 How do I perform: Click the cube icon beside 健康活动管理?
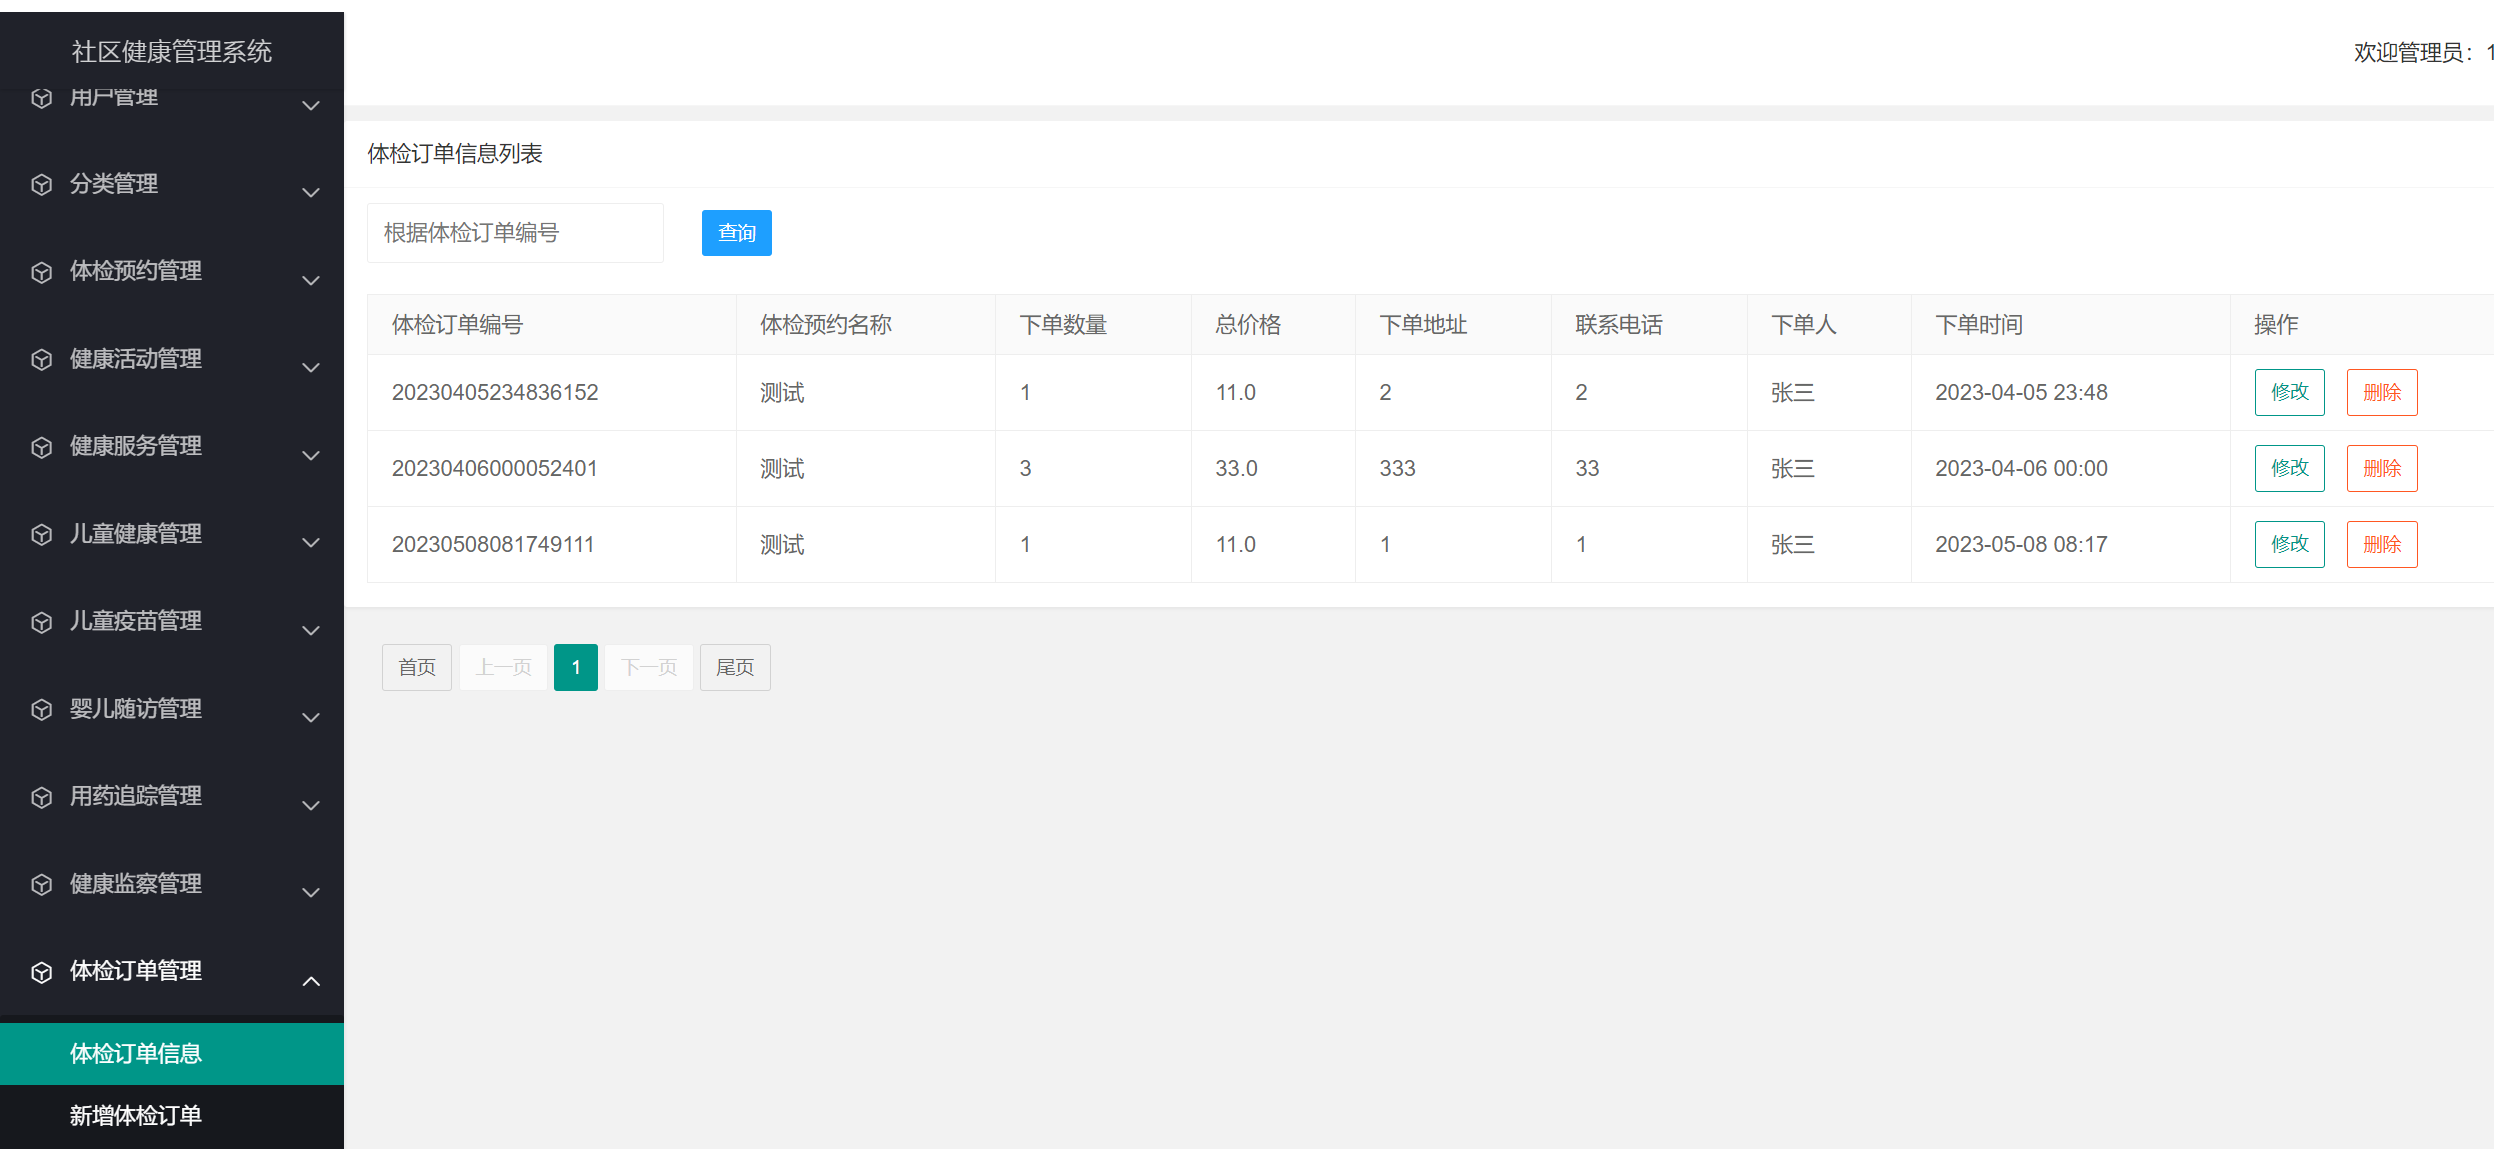click(41, 359)
